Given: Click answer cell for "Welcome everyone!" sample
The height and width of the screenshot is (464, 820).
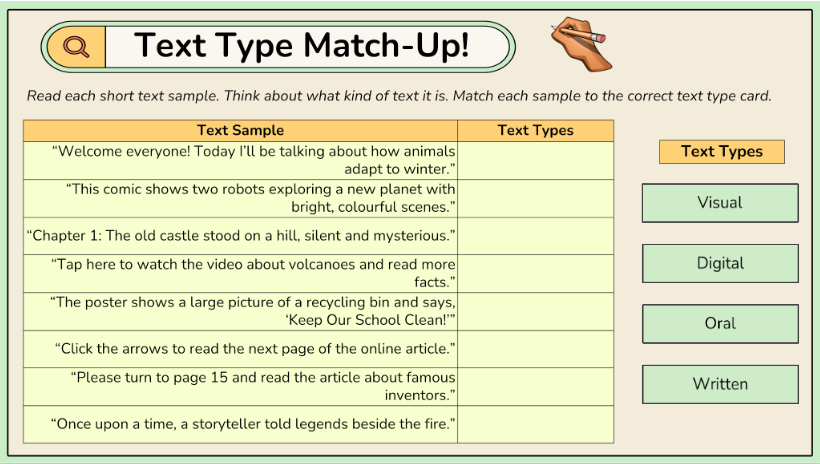Looking at the screenshot, I should [x=535, y=161].
